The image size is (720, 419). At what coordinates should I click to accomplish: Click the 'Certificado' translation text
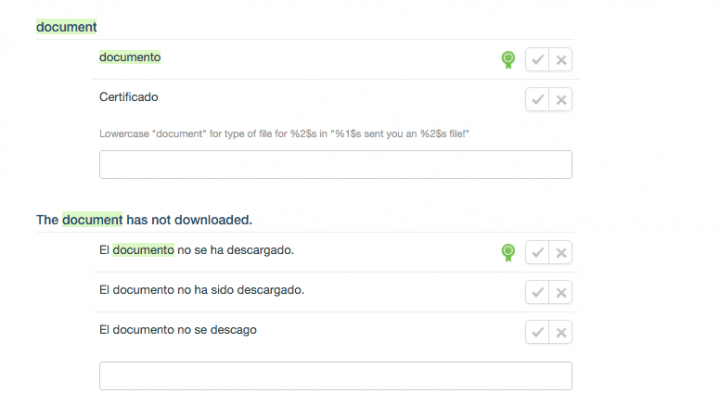tap(129, 97)
